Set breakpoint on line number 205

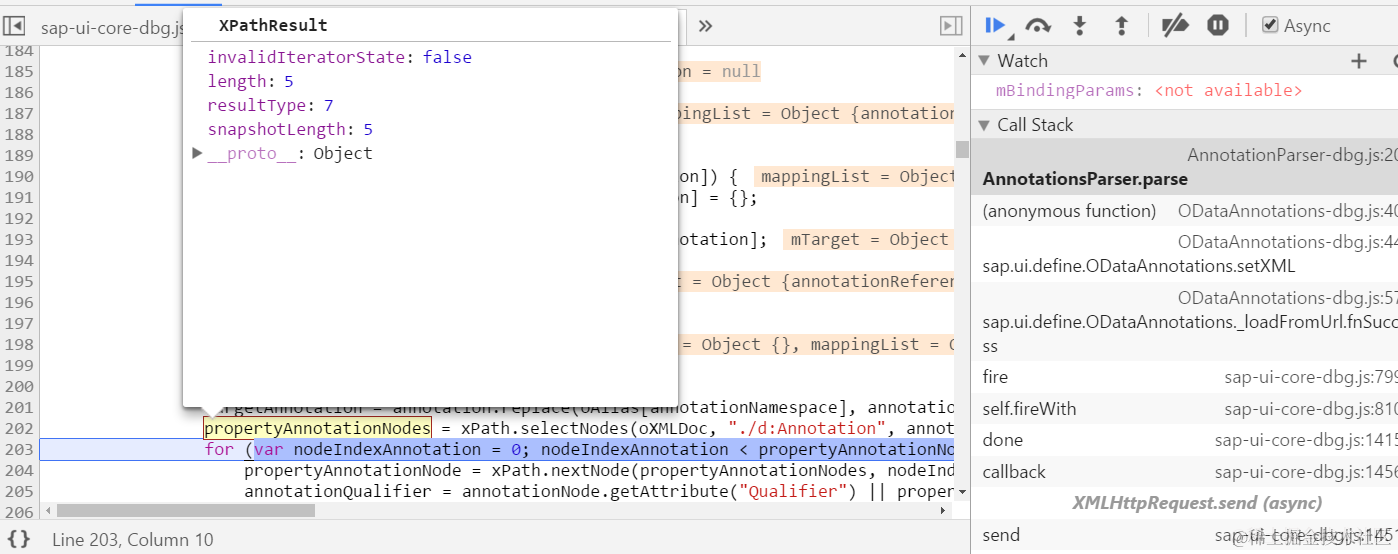(17, 491)
